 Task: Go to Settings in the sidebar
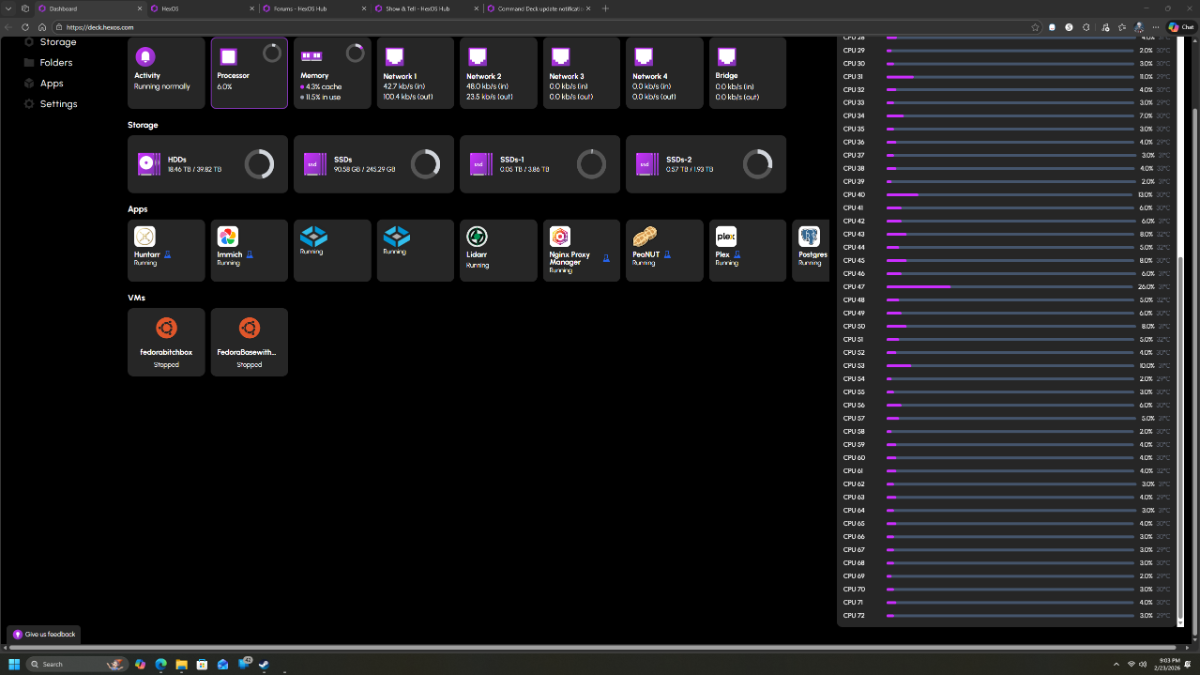point(58,104)
